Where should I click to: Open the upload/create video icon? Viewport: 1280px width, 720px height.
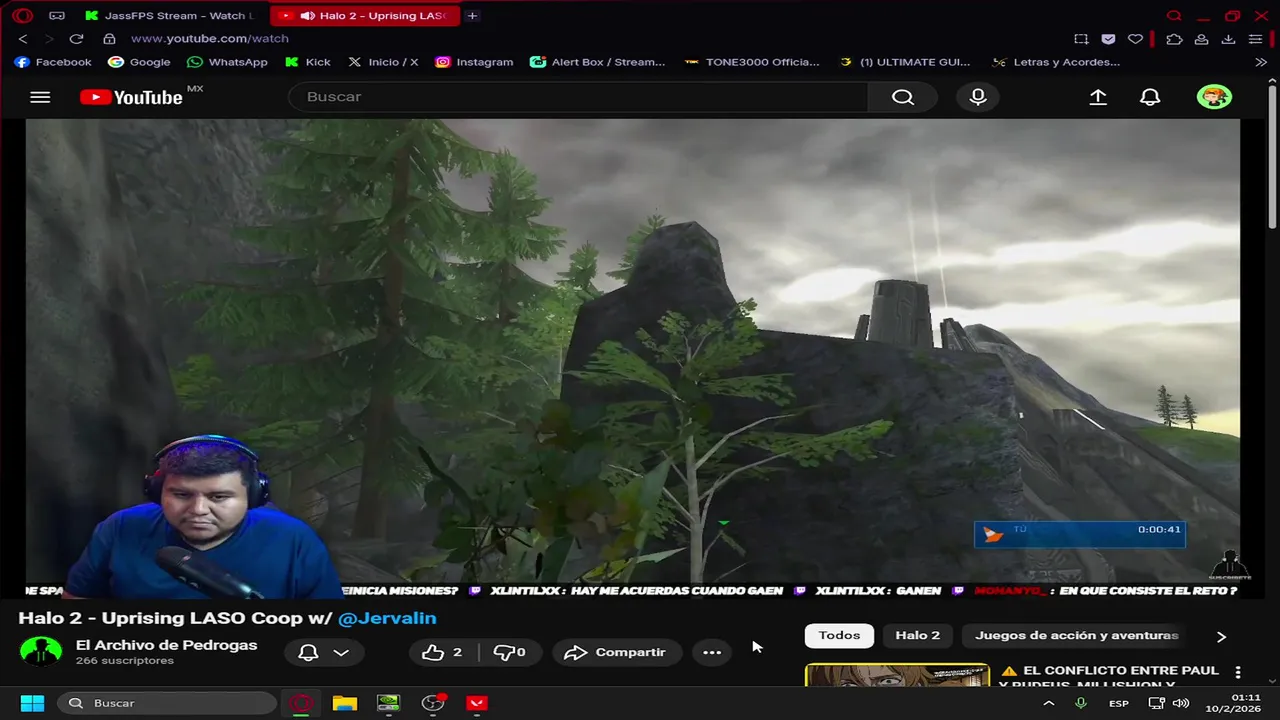pos(1098,97)
